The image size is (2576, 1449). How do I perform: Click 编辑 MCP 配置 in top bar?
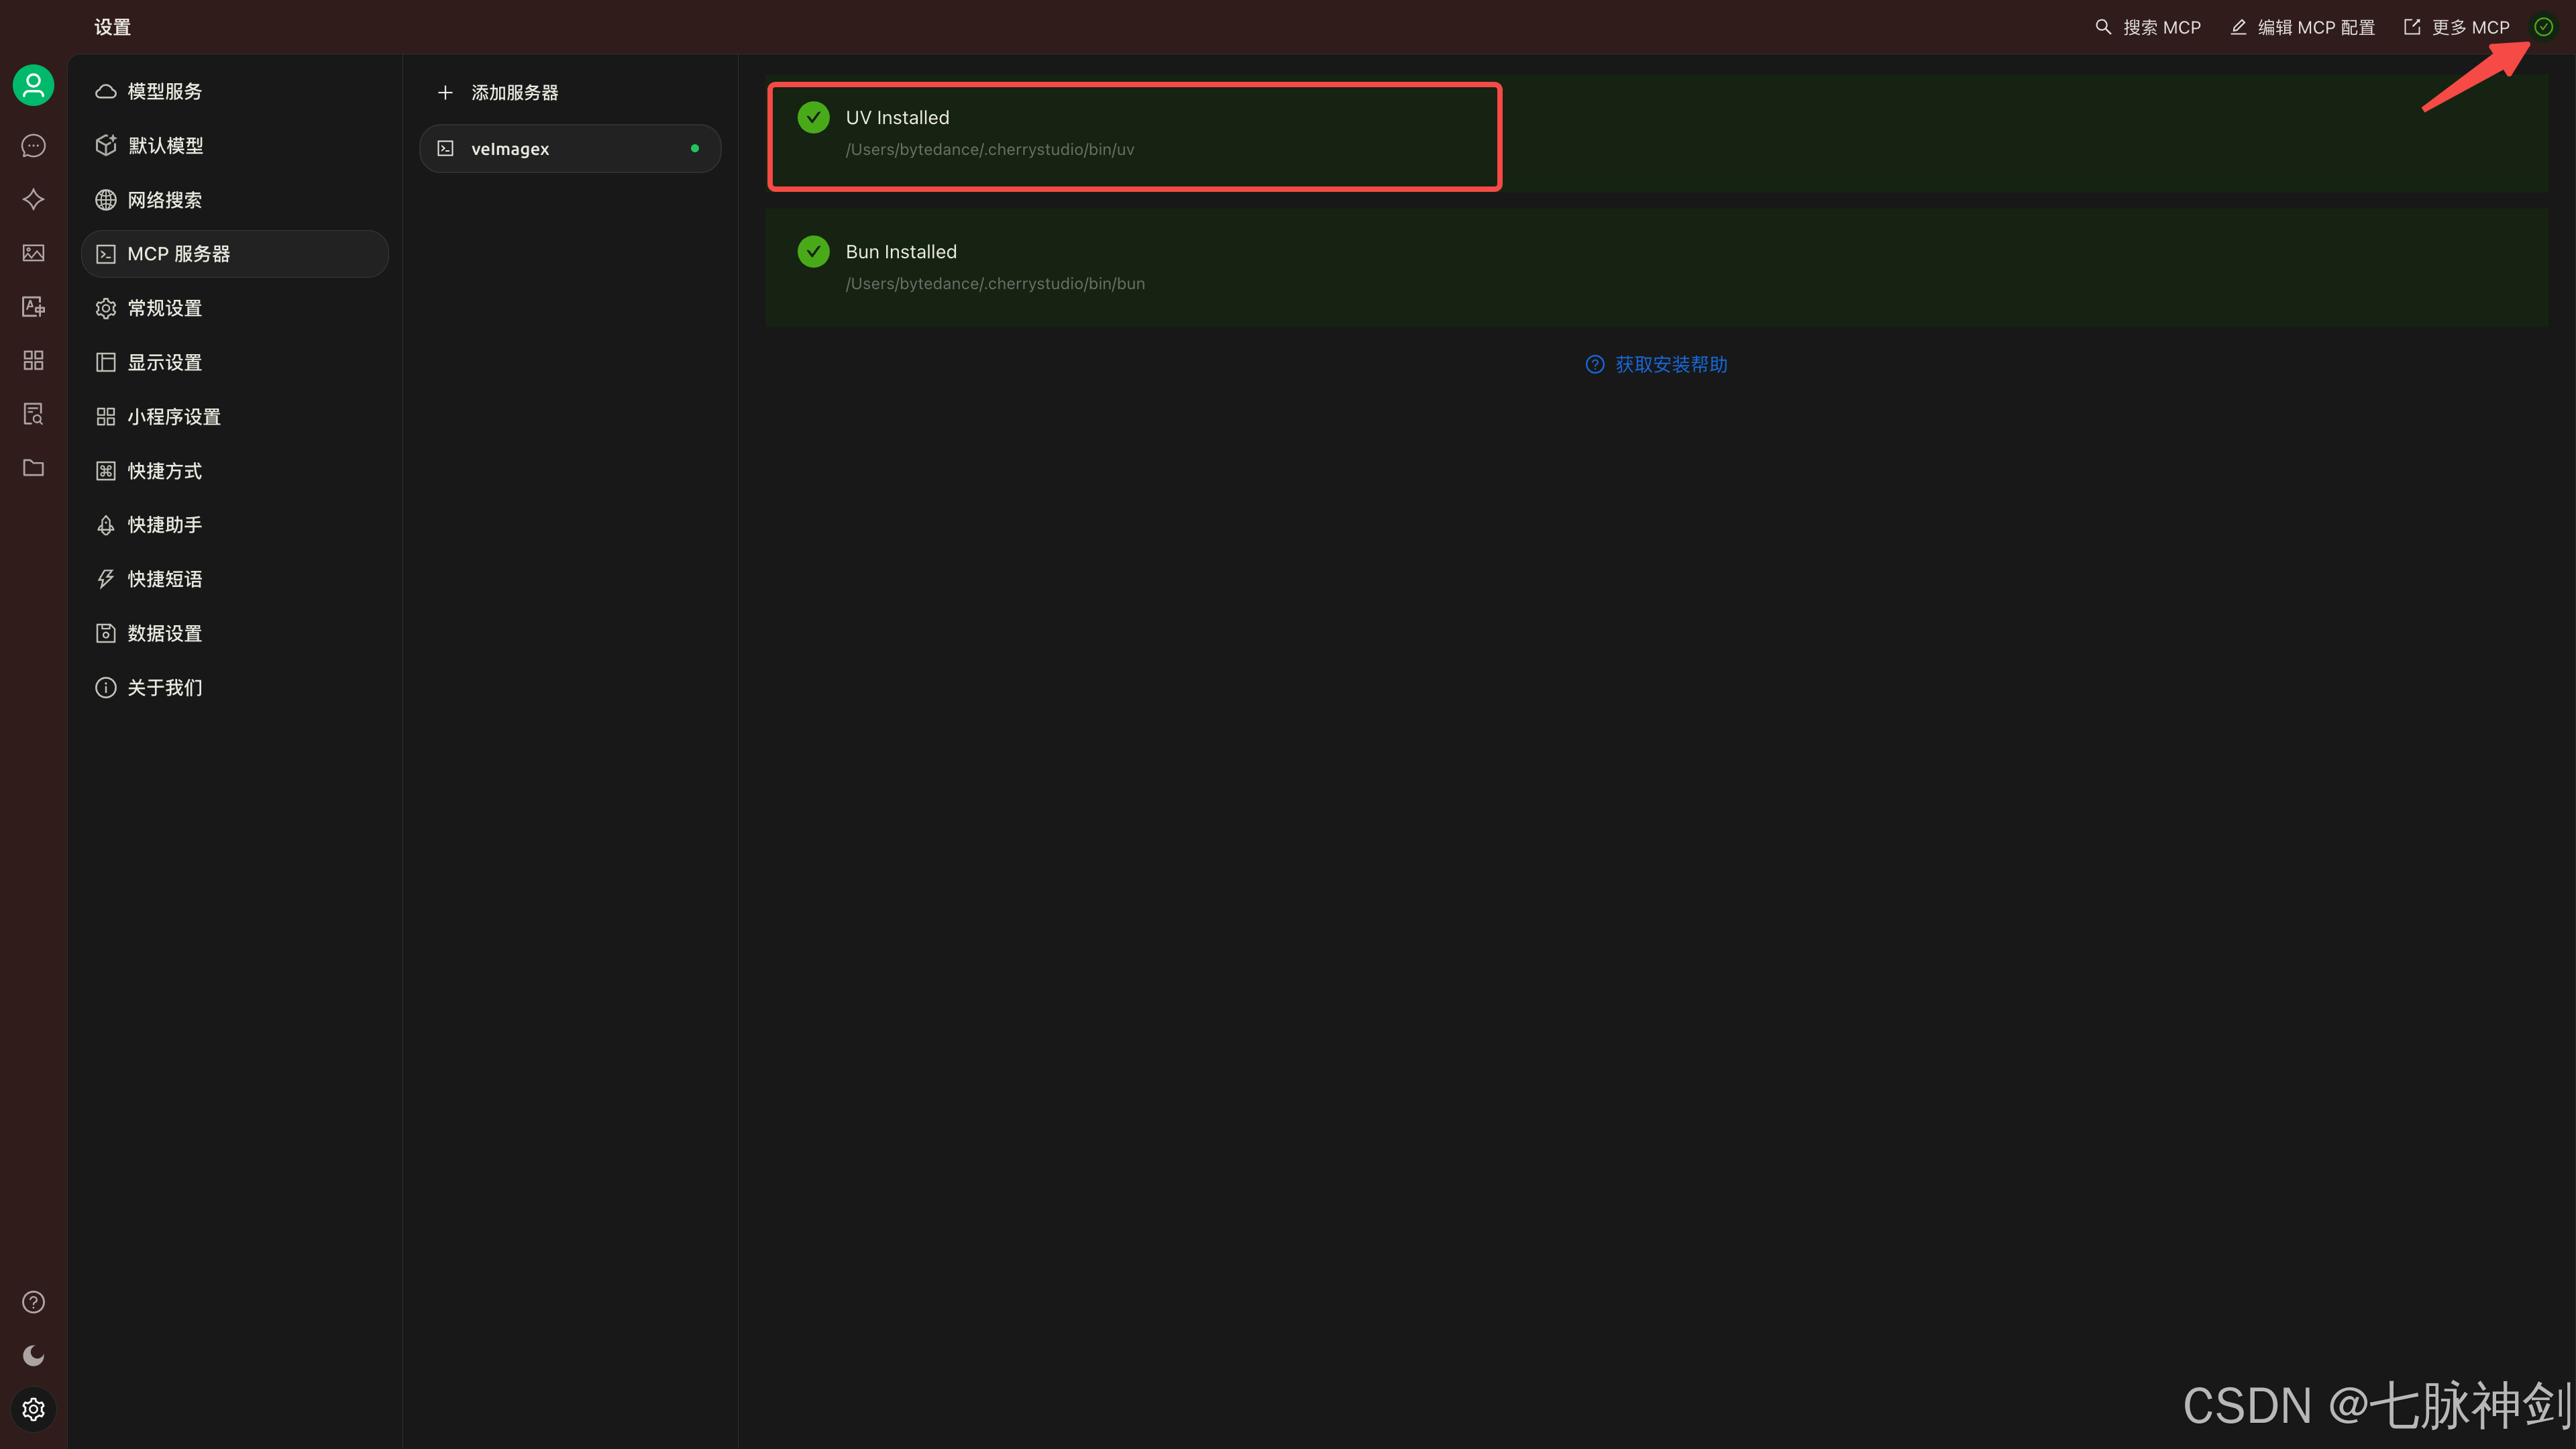point(2302,27)
